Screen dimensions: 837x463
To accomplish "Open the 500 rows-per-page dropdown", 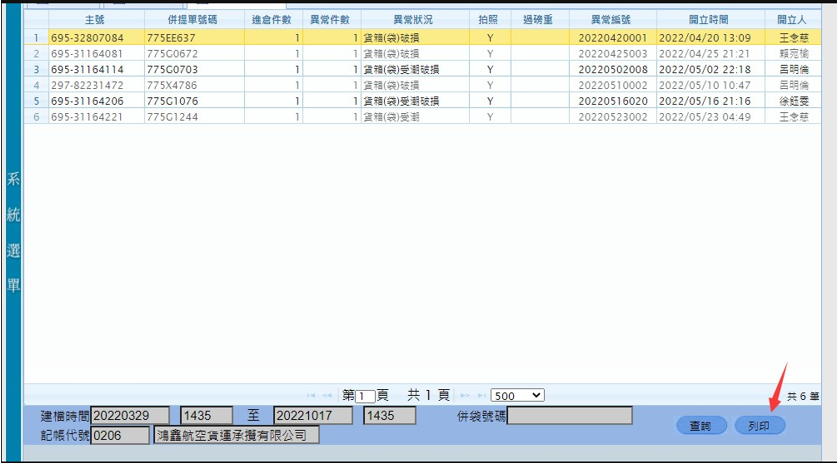I will pos(517,396).
